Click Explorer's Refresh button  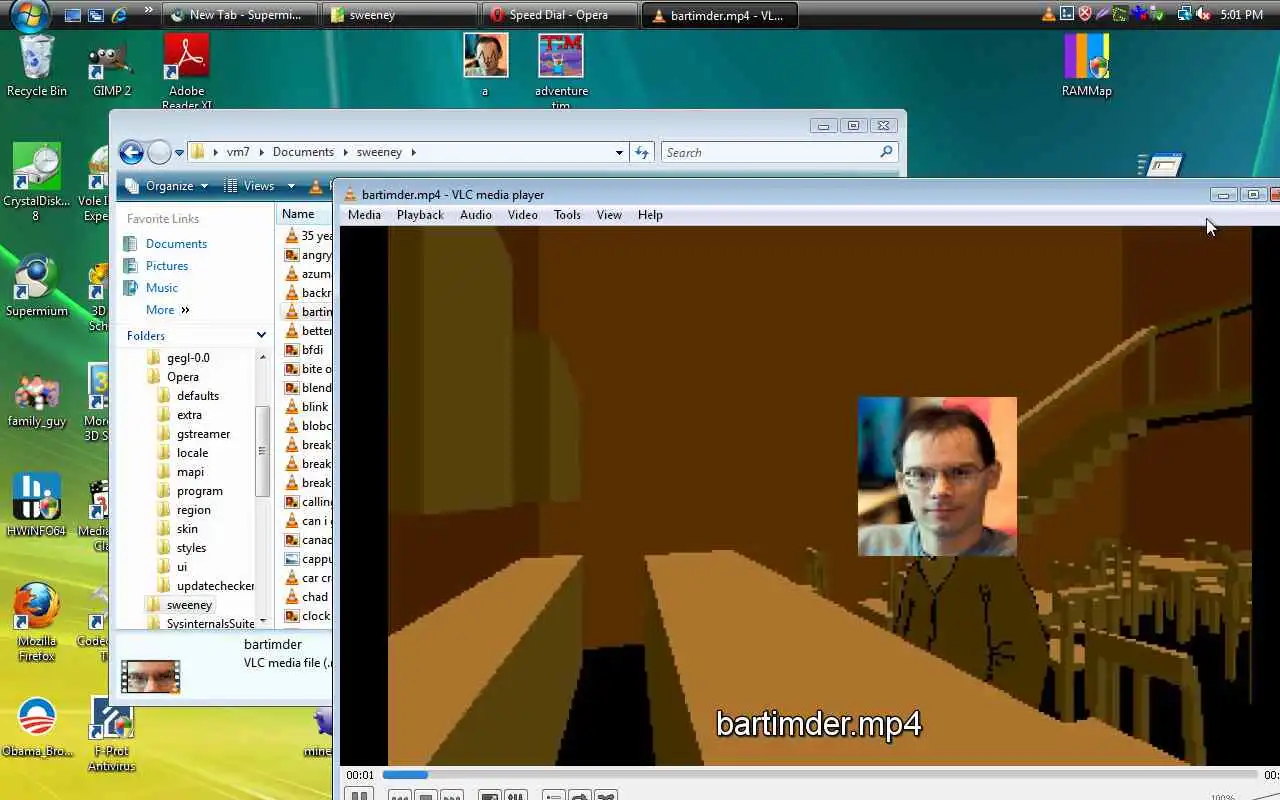click(x=642, y=153)
